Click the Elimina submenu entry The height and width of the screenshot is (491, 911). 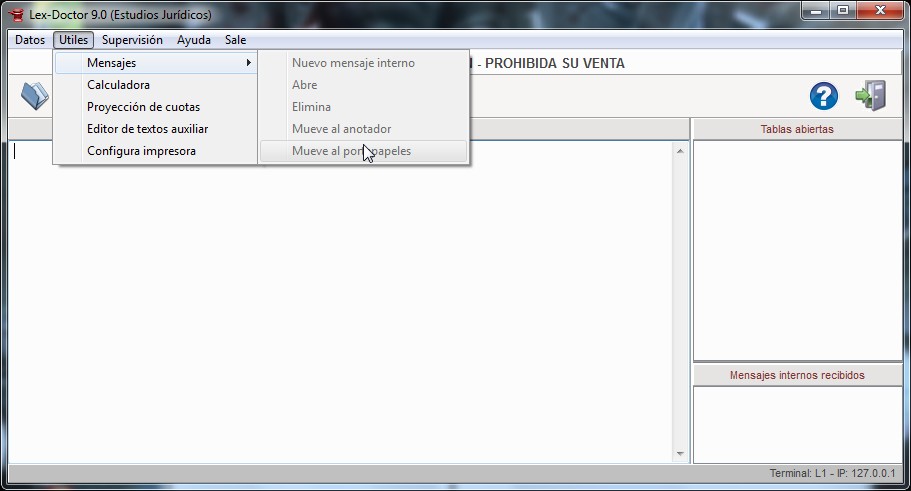[x=364, y=107]
